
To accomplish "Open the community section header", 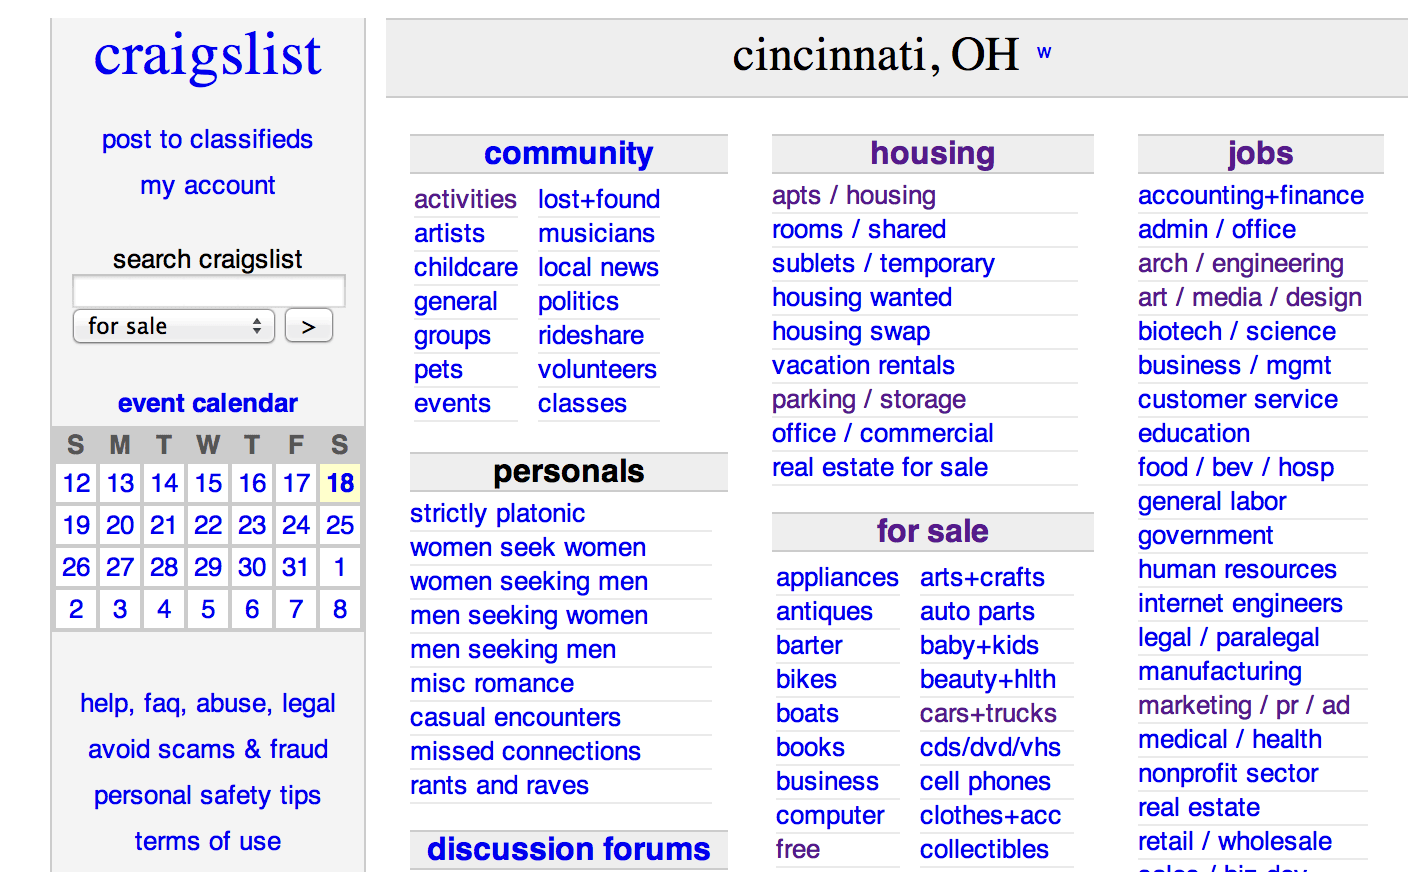I will click(x=568, y=153).
